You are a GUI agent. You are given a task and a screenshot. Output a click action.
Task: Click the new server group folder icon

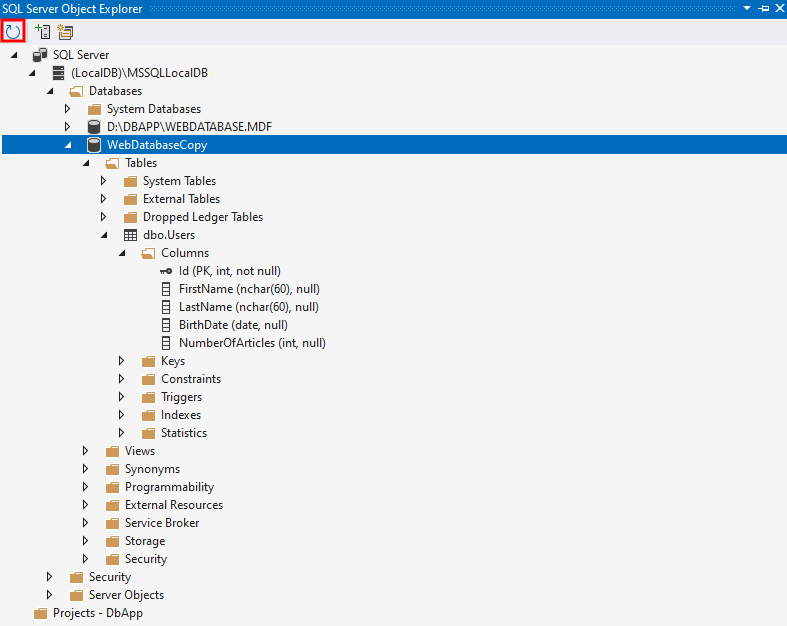65,32
